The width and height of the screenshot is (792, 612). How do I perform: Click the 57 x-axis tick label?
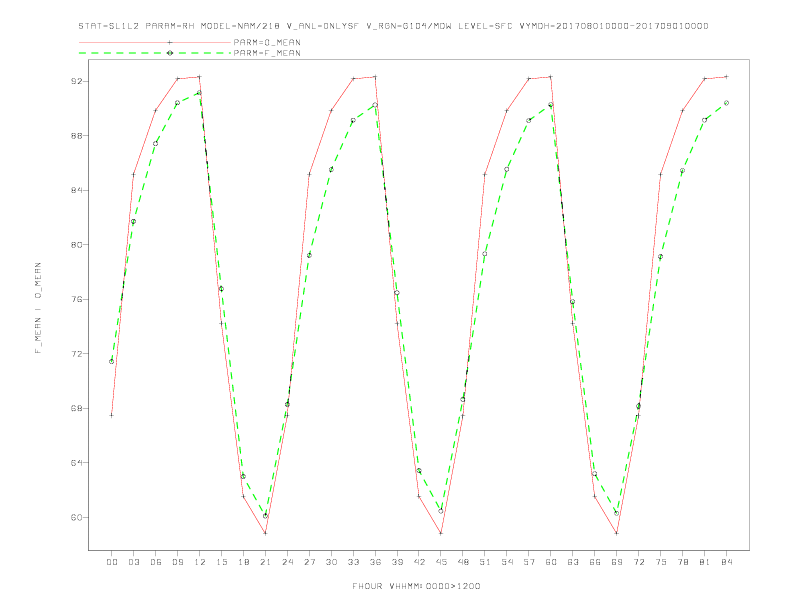coord(529,562)
